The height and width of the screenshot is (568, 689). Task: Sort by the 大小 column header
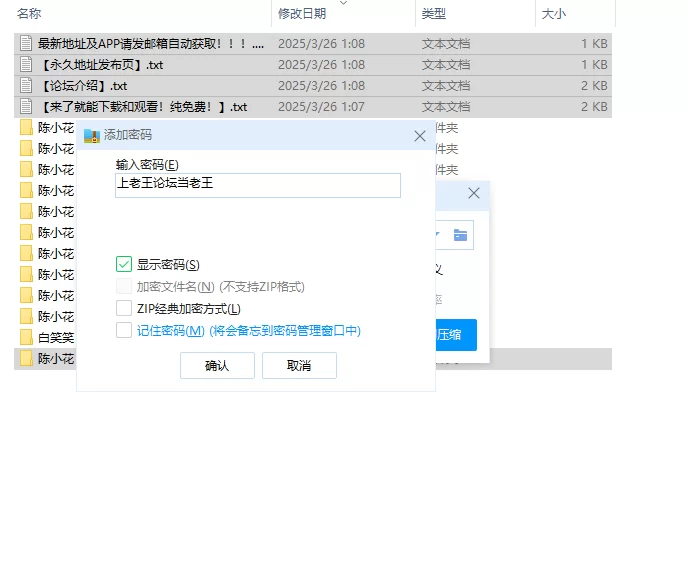554,14
